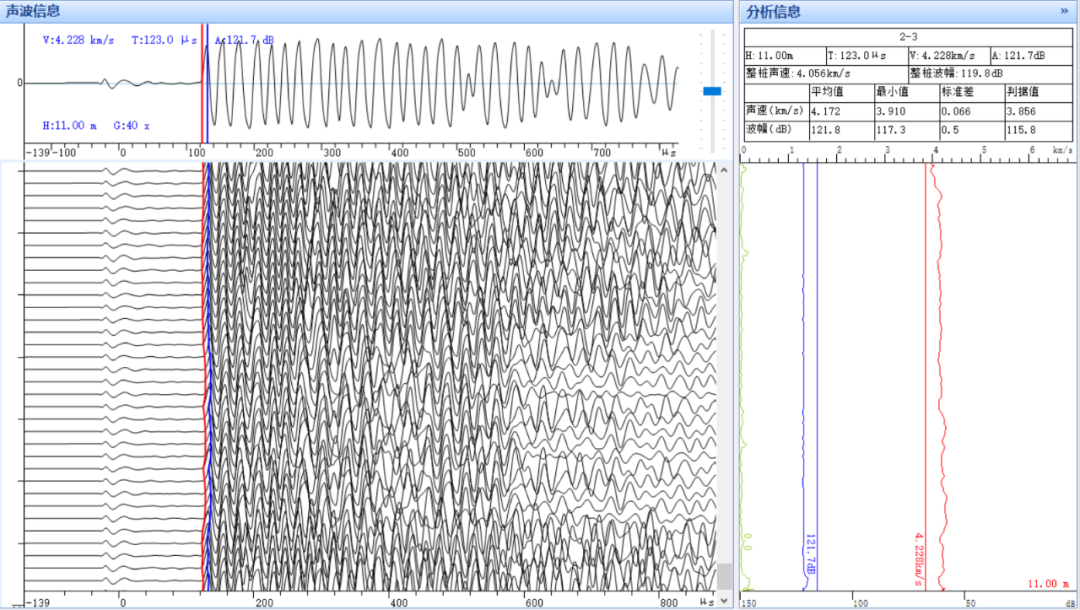Viewport: 1080px width, 610px height.
Task: Click the 3.910 minimum velocity cell
Action: coord(906,111)
